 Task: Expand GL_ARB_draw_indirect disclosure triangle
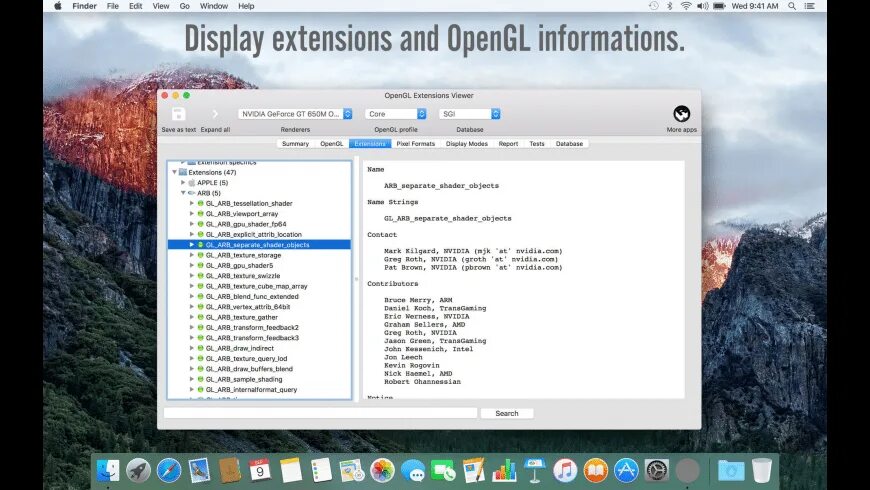click(192, 348)
